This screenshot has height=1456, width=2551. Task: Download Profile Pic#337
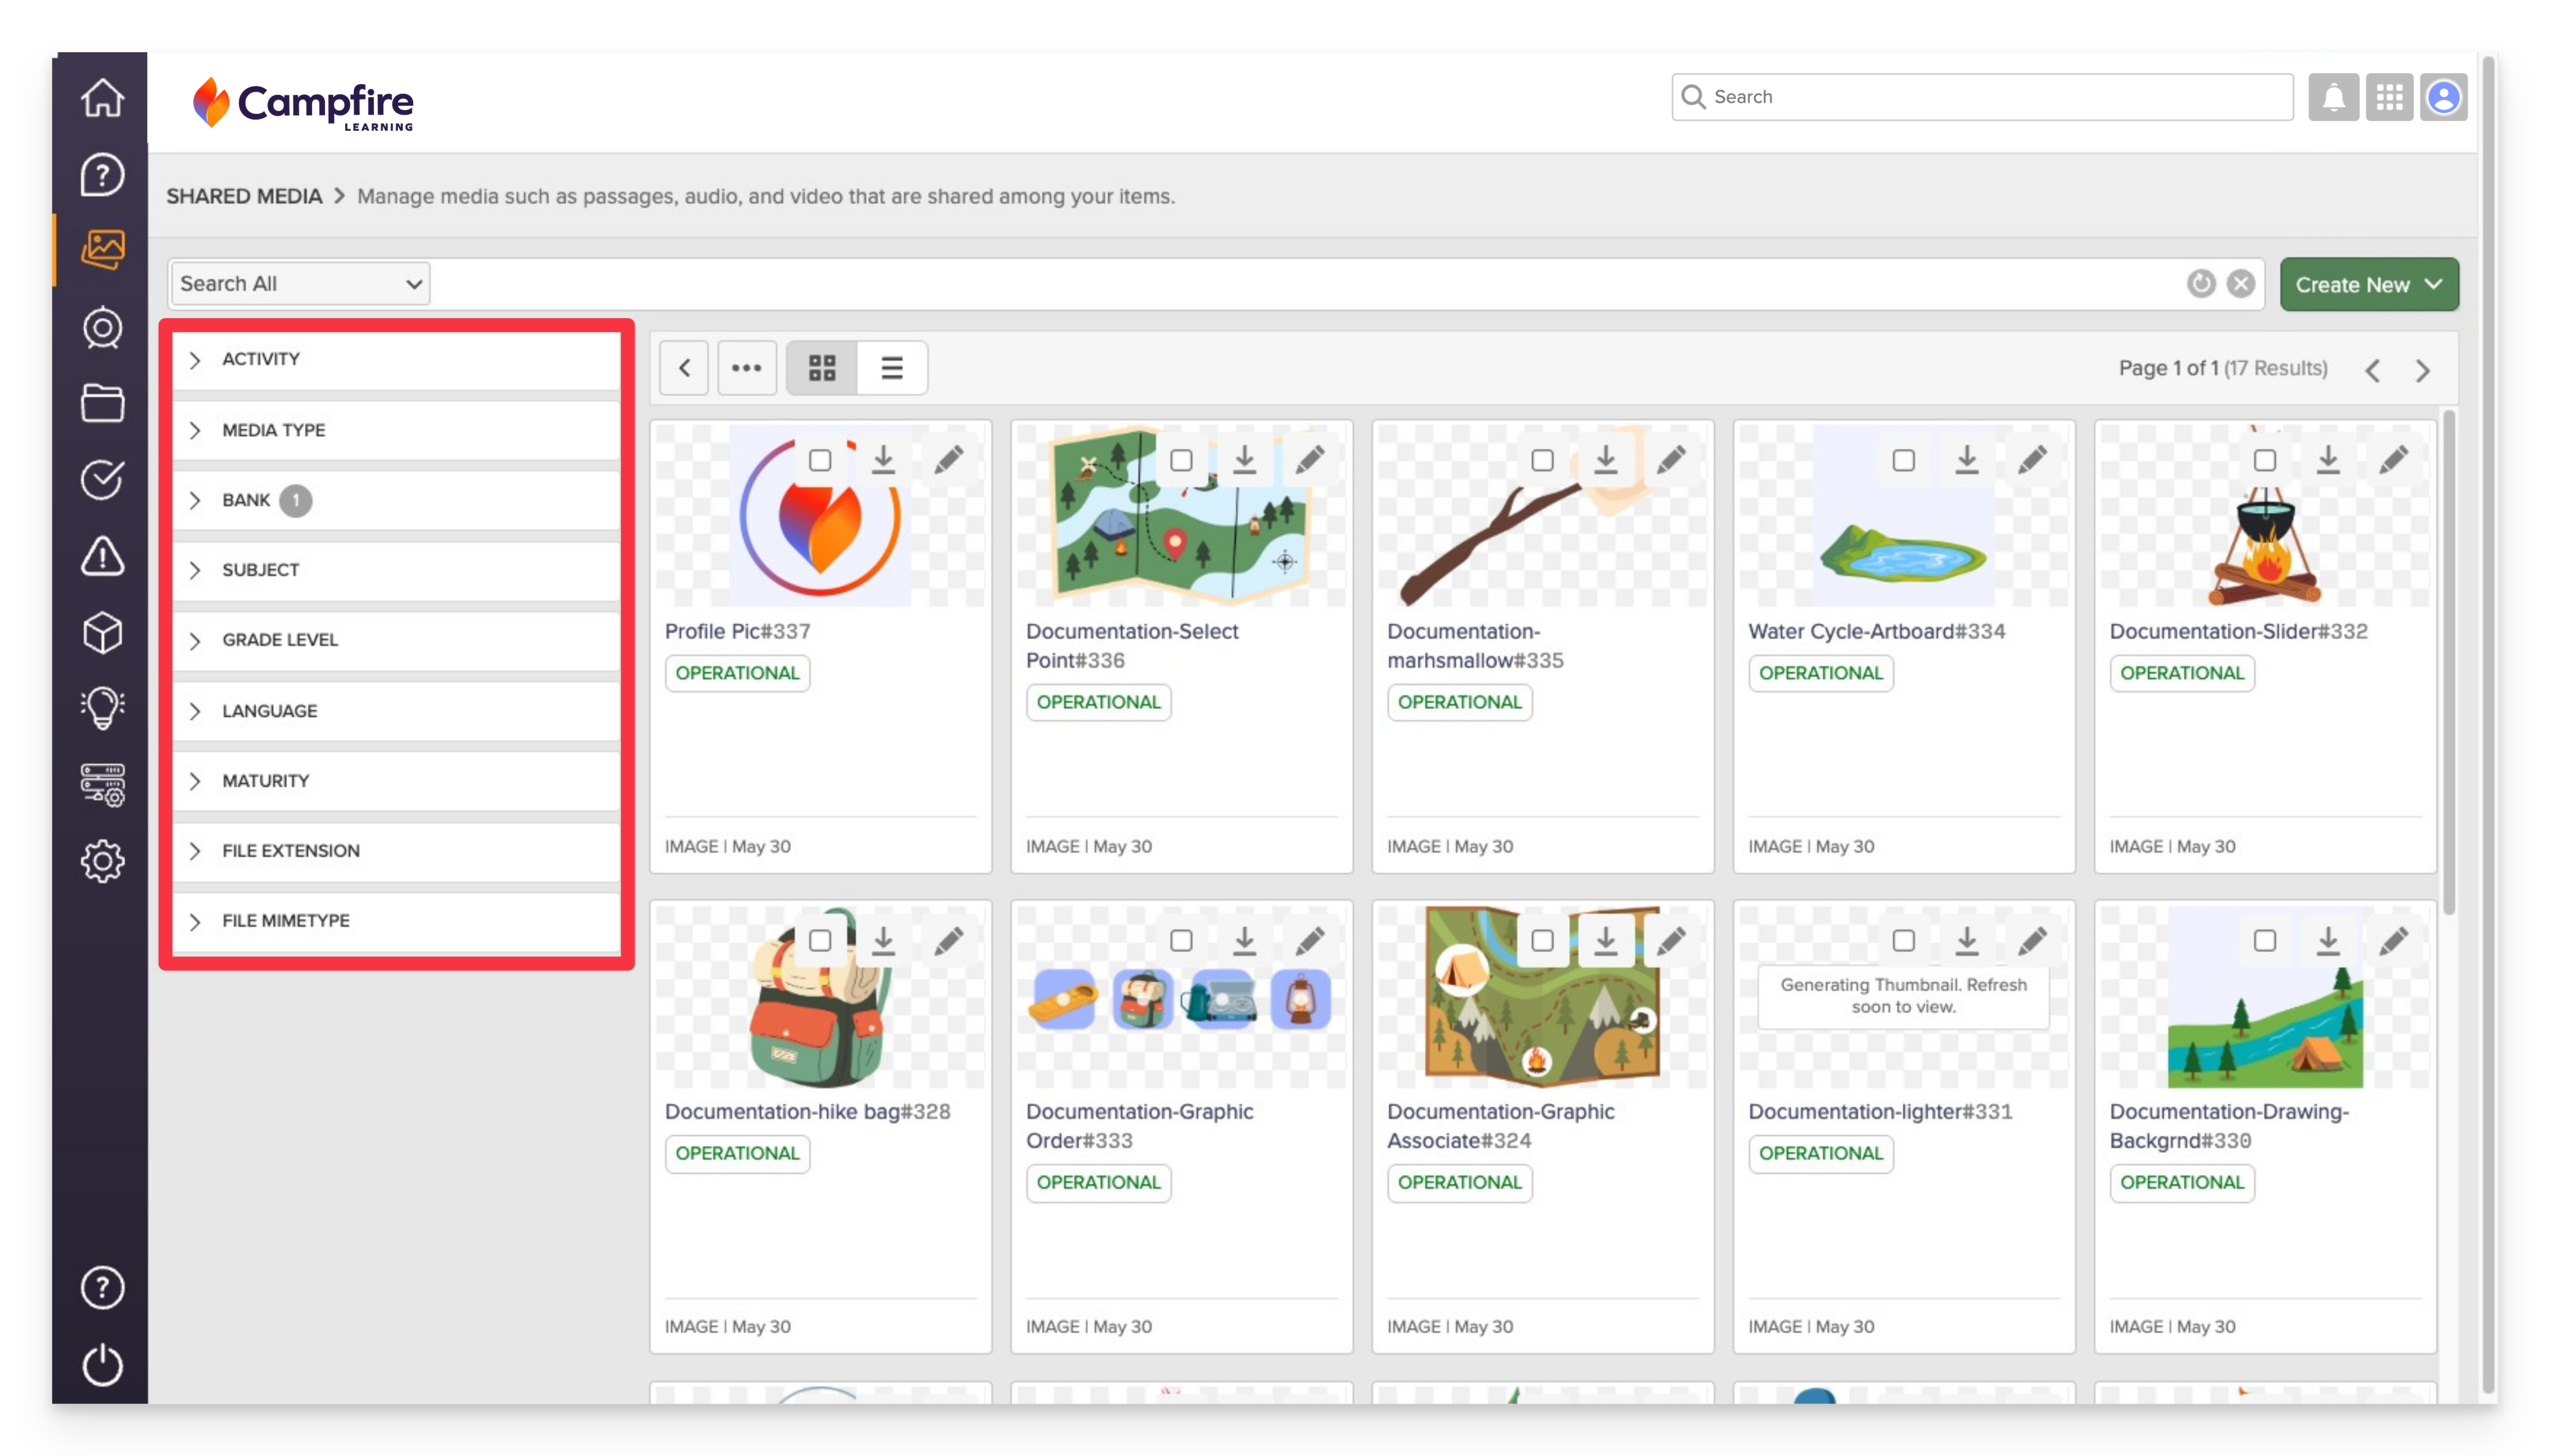882,460
